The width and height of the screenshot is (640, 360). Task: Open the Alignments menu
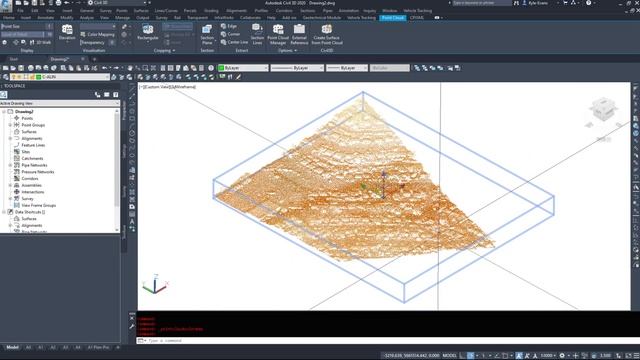point(236,11)
